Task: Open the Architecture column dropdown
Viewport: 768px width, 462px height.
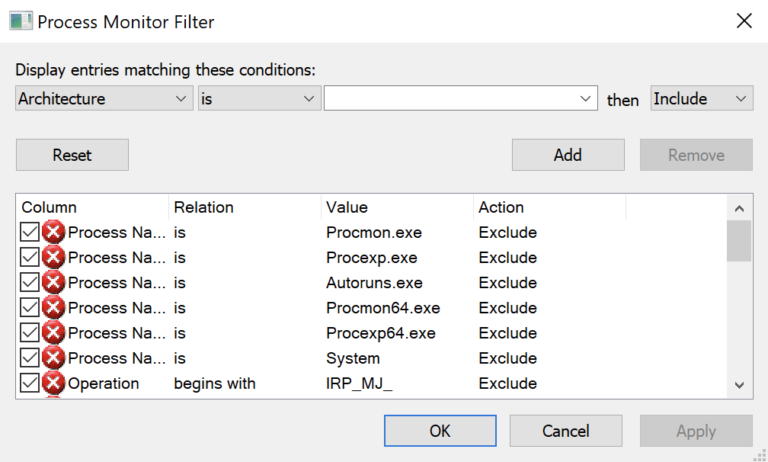Action: coord(104,98)
